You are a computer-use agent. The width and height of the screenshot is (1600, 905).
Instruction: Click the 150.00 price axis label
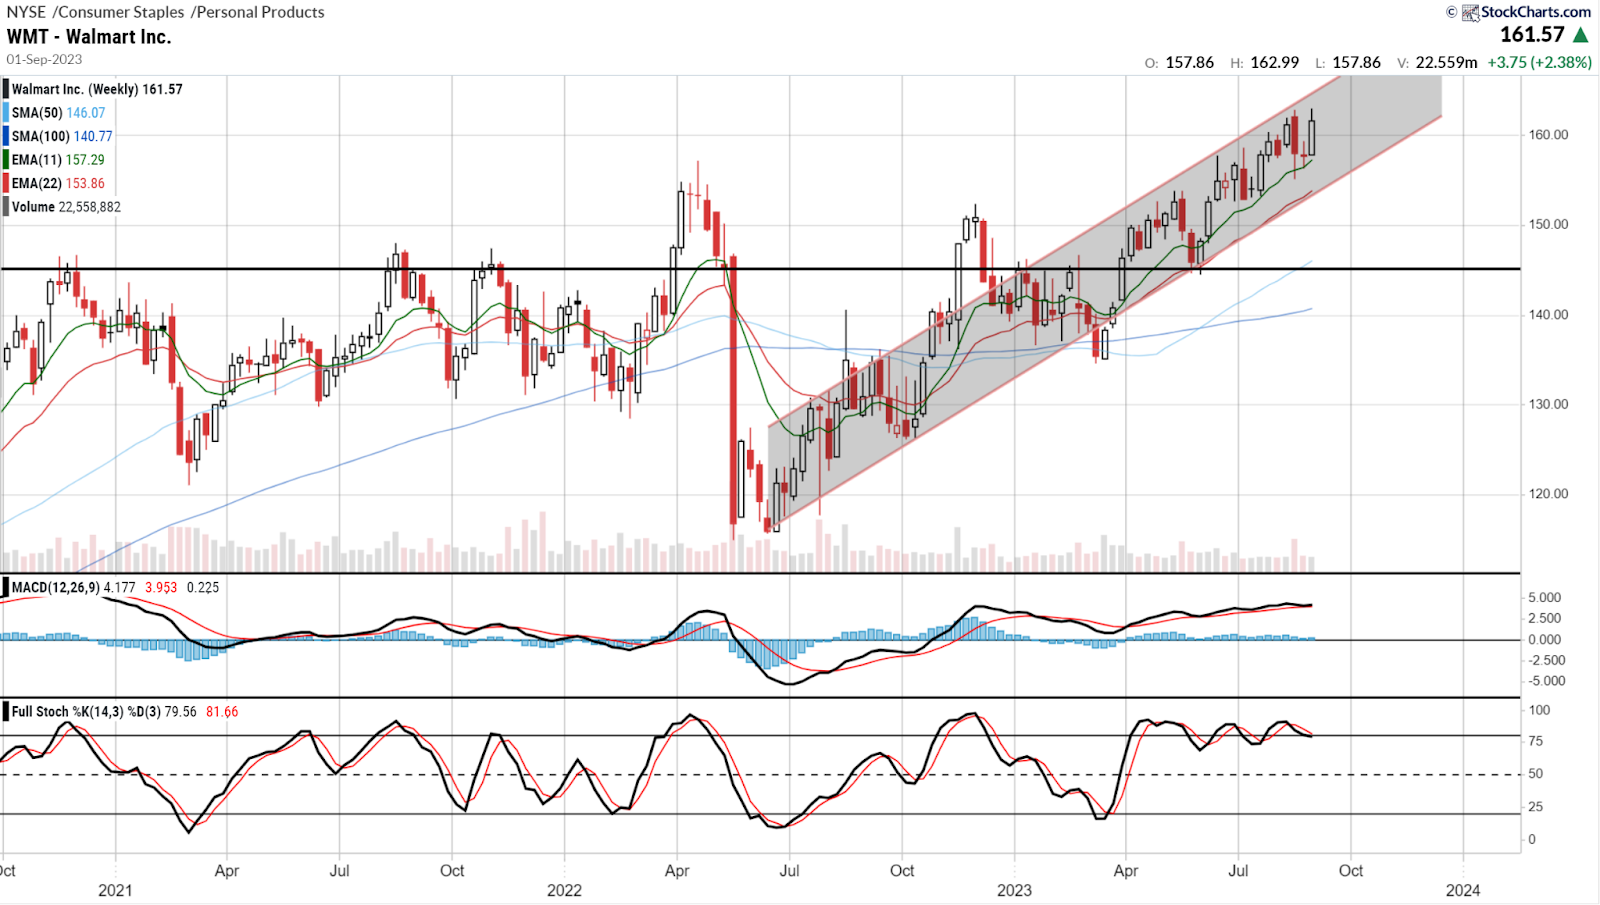(1548, 225)
